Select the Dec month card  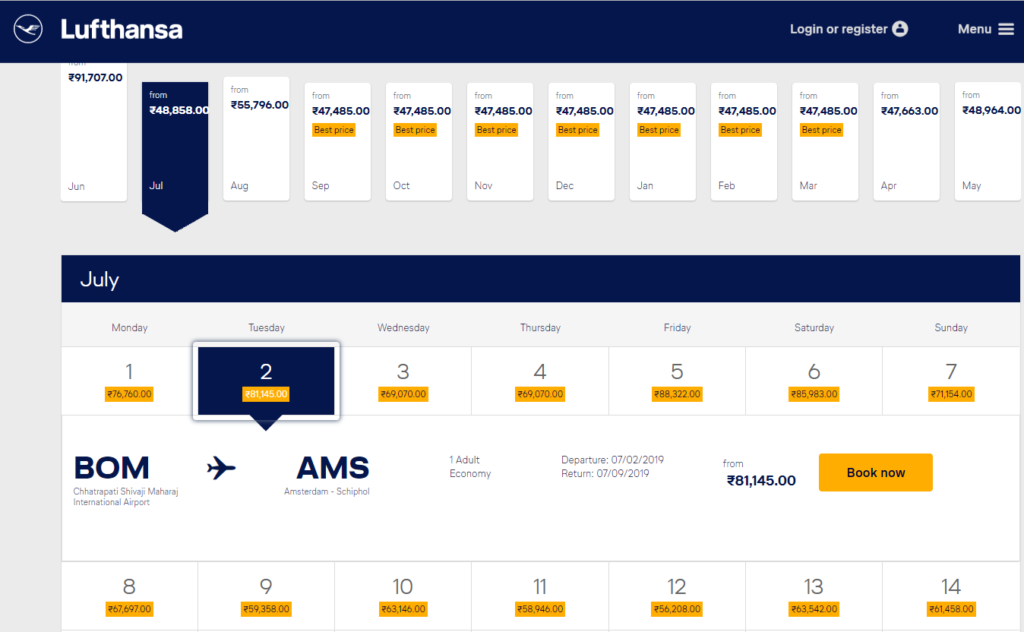pyautogui.click(x=581, y=142)
